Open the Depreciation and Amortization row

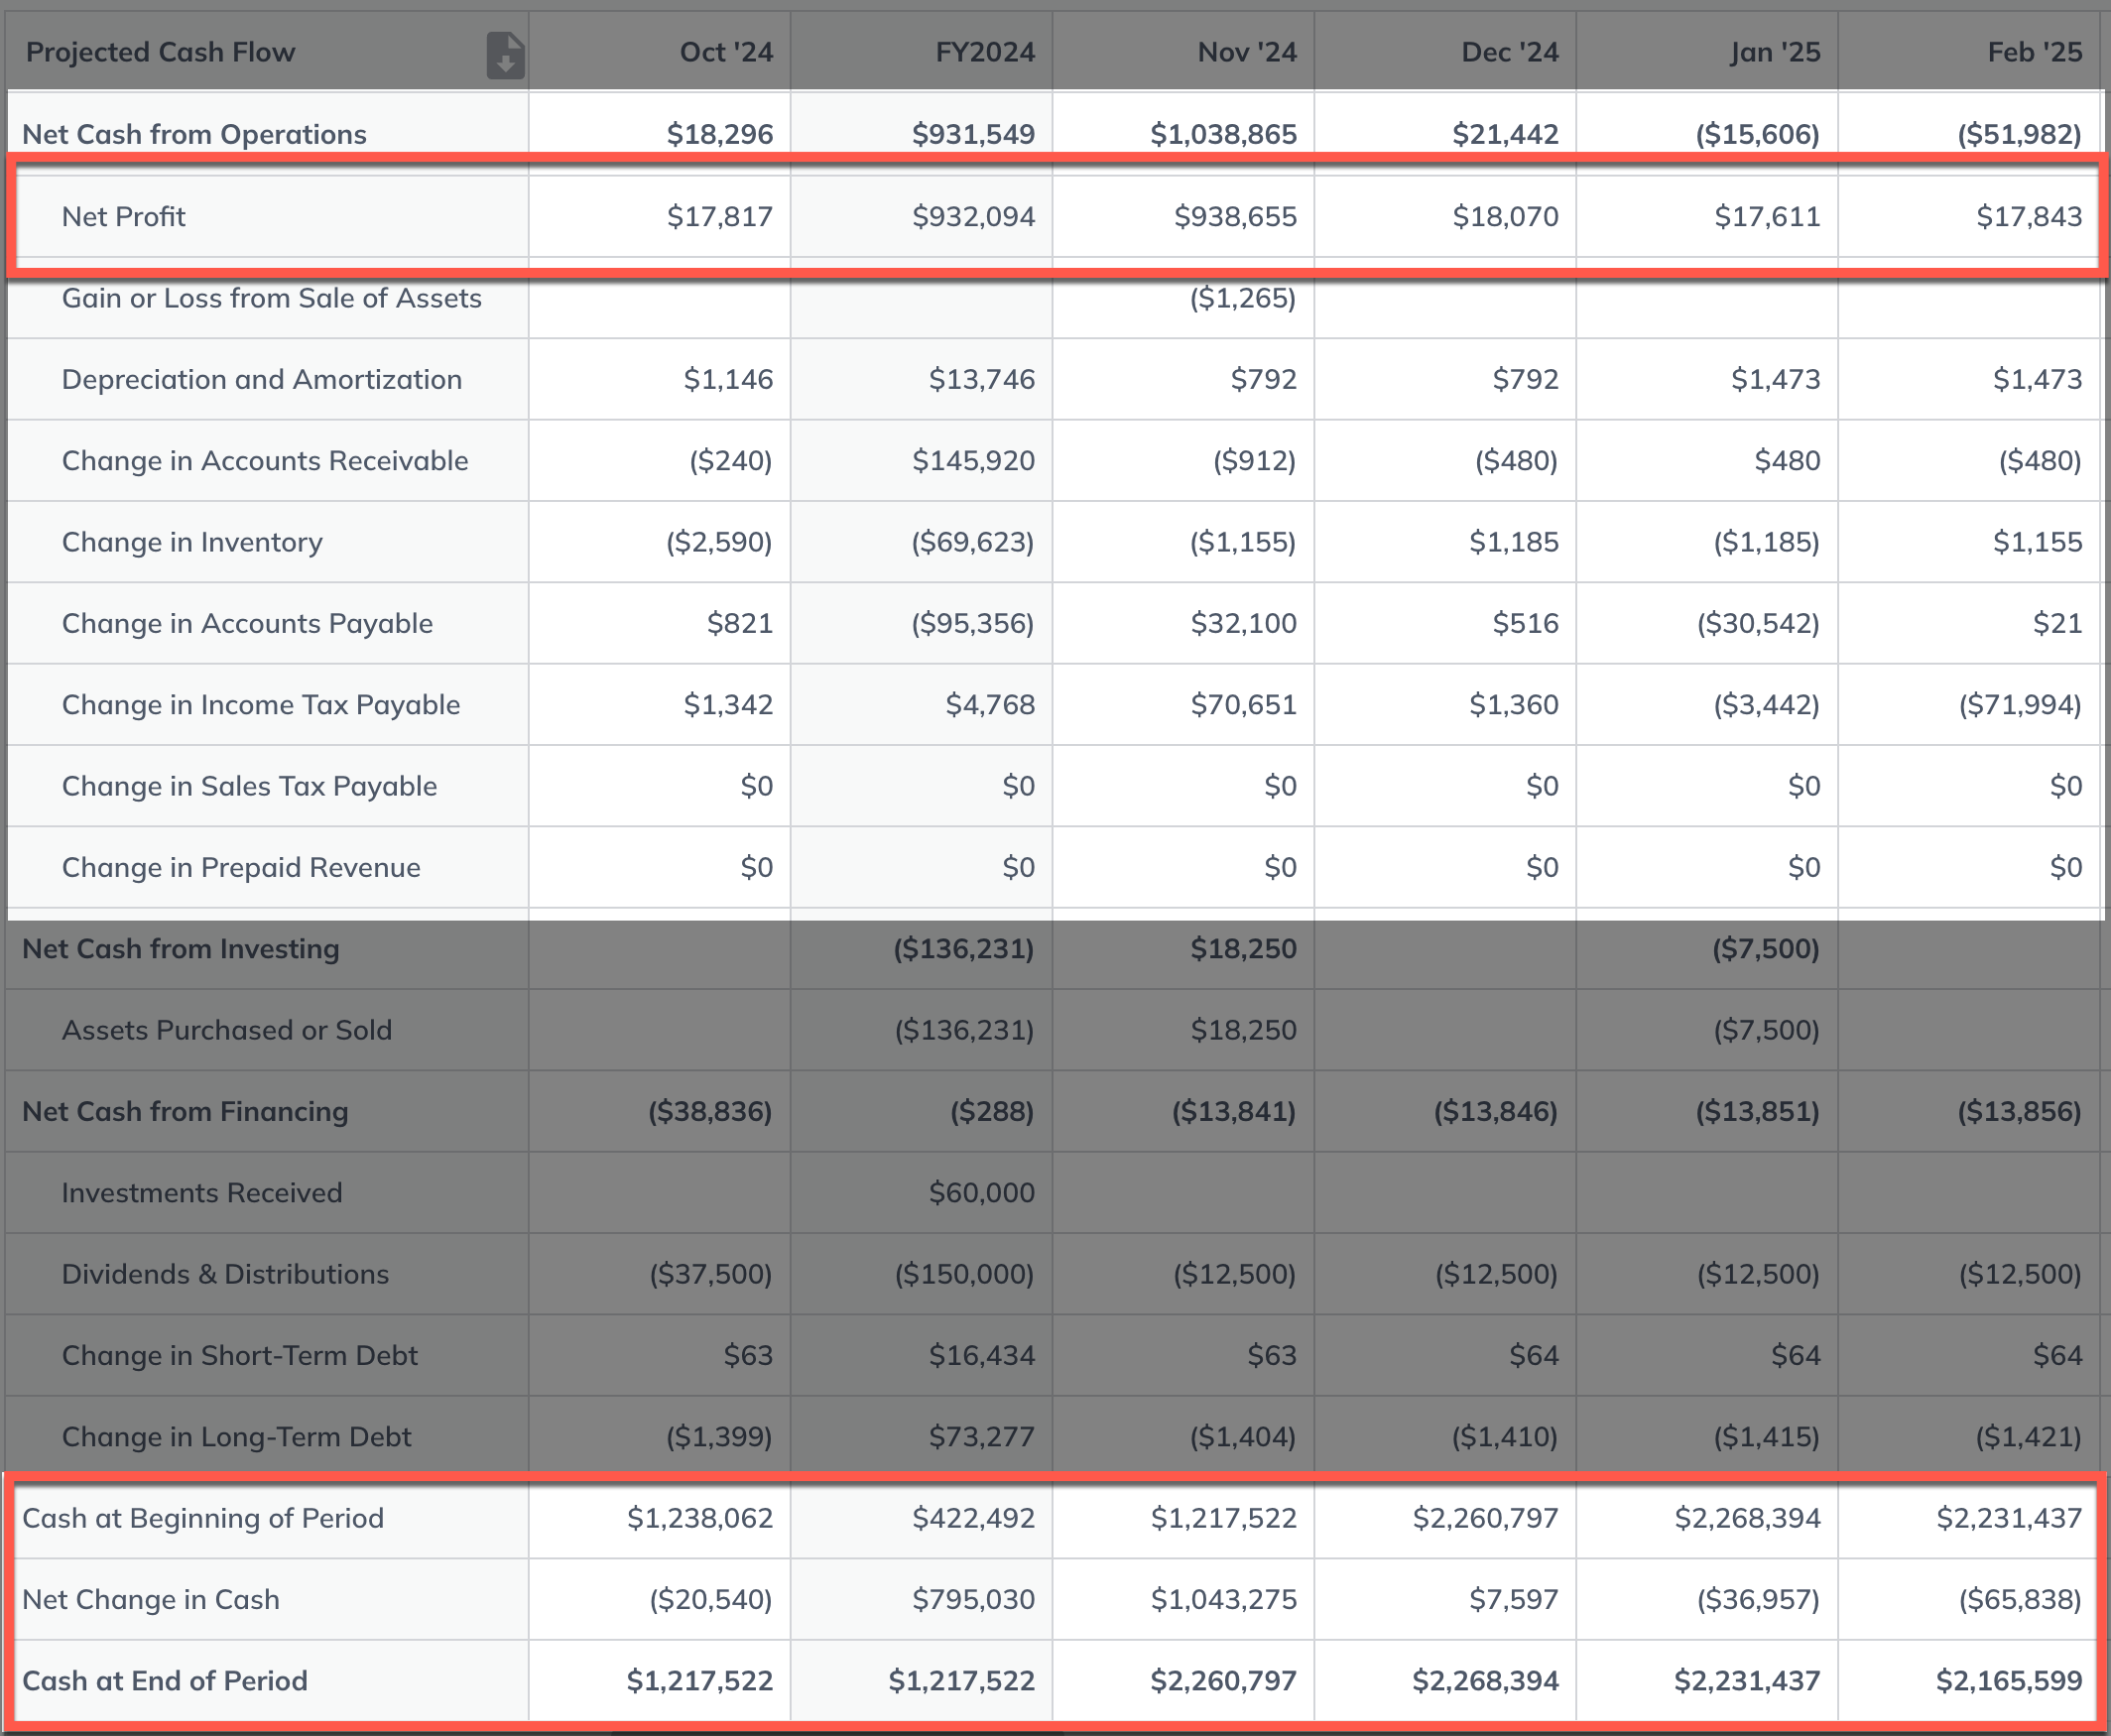coord(261,379)
